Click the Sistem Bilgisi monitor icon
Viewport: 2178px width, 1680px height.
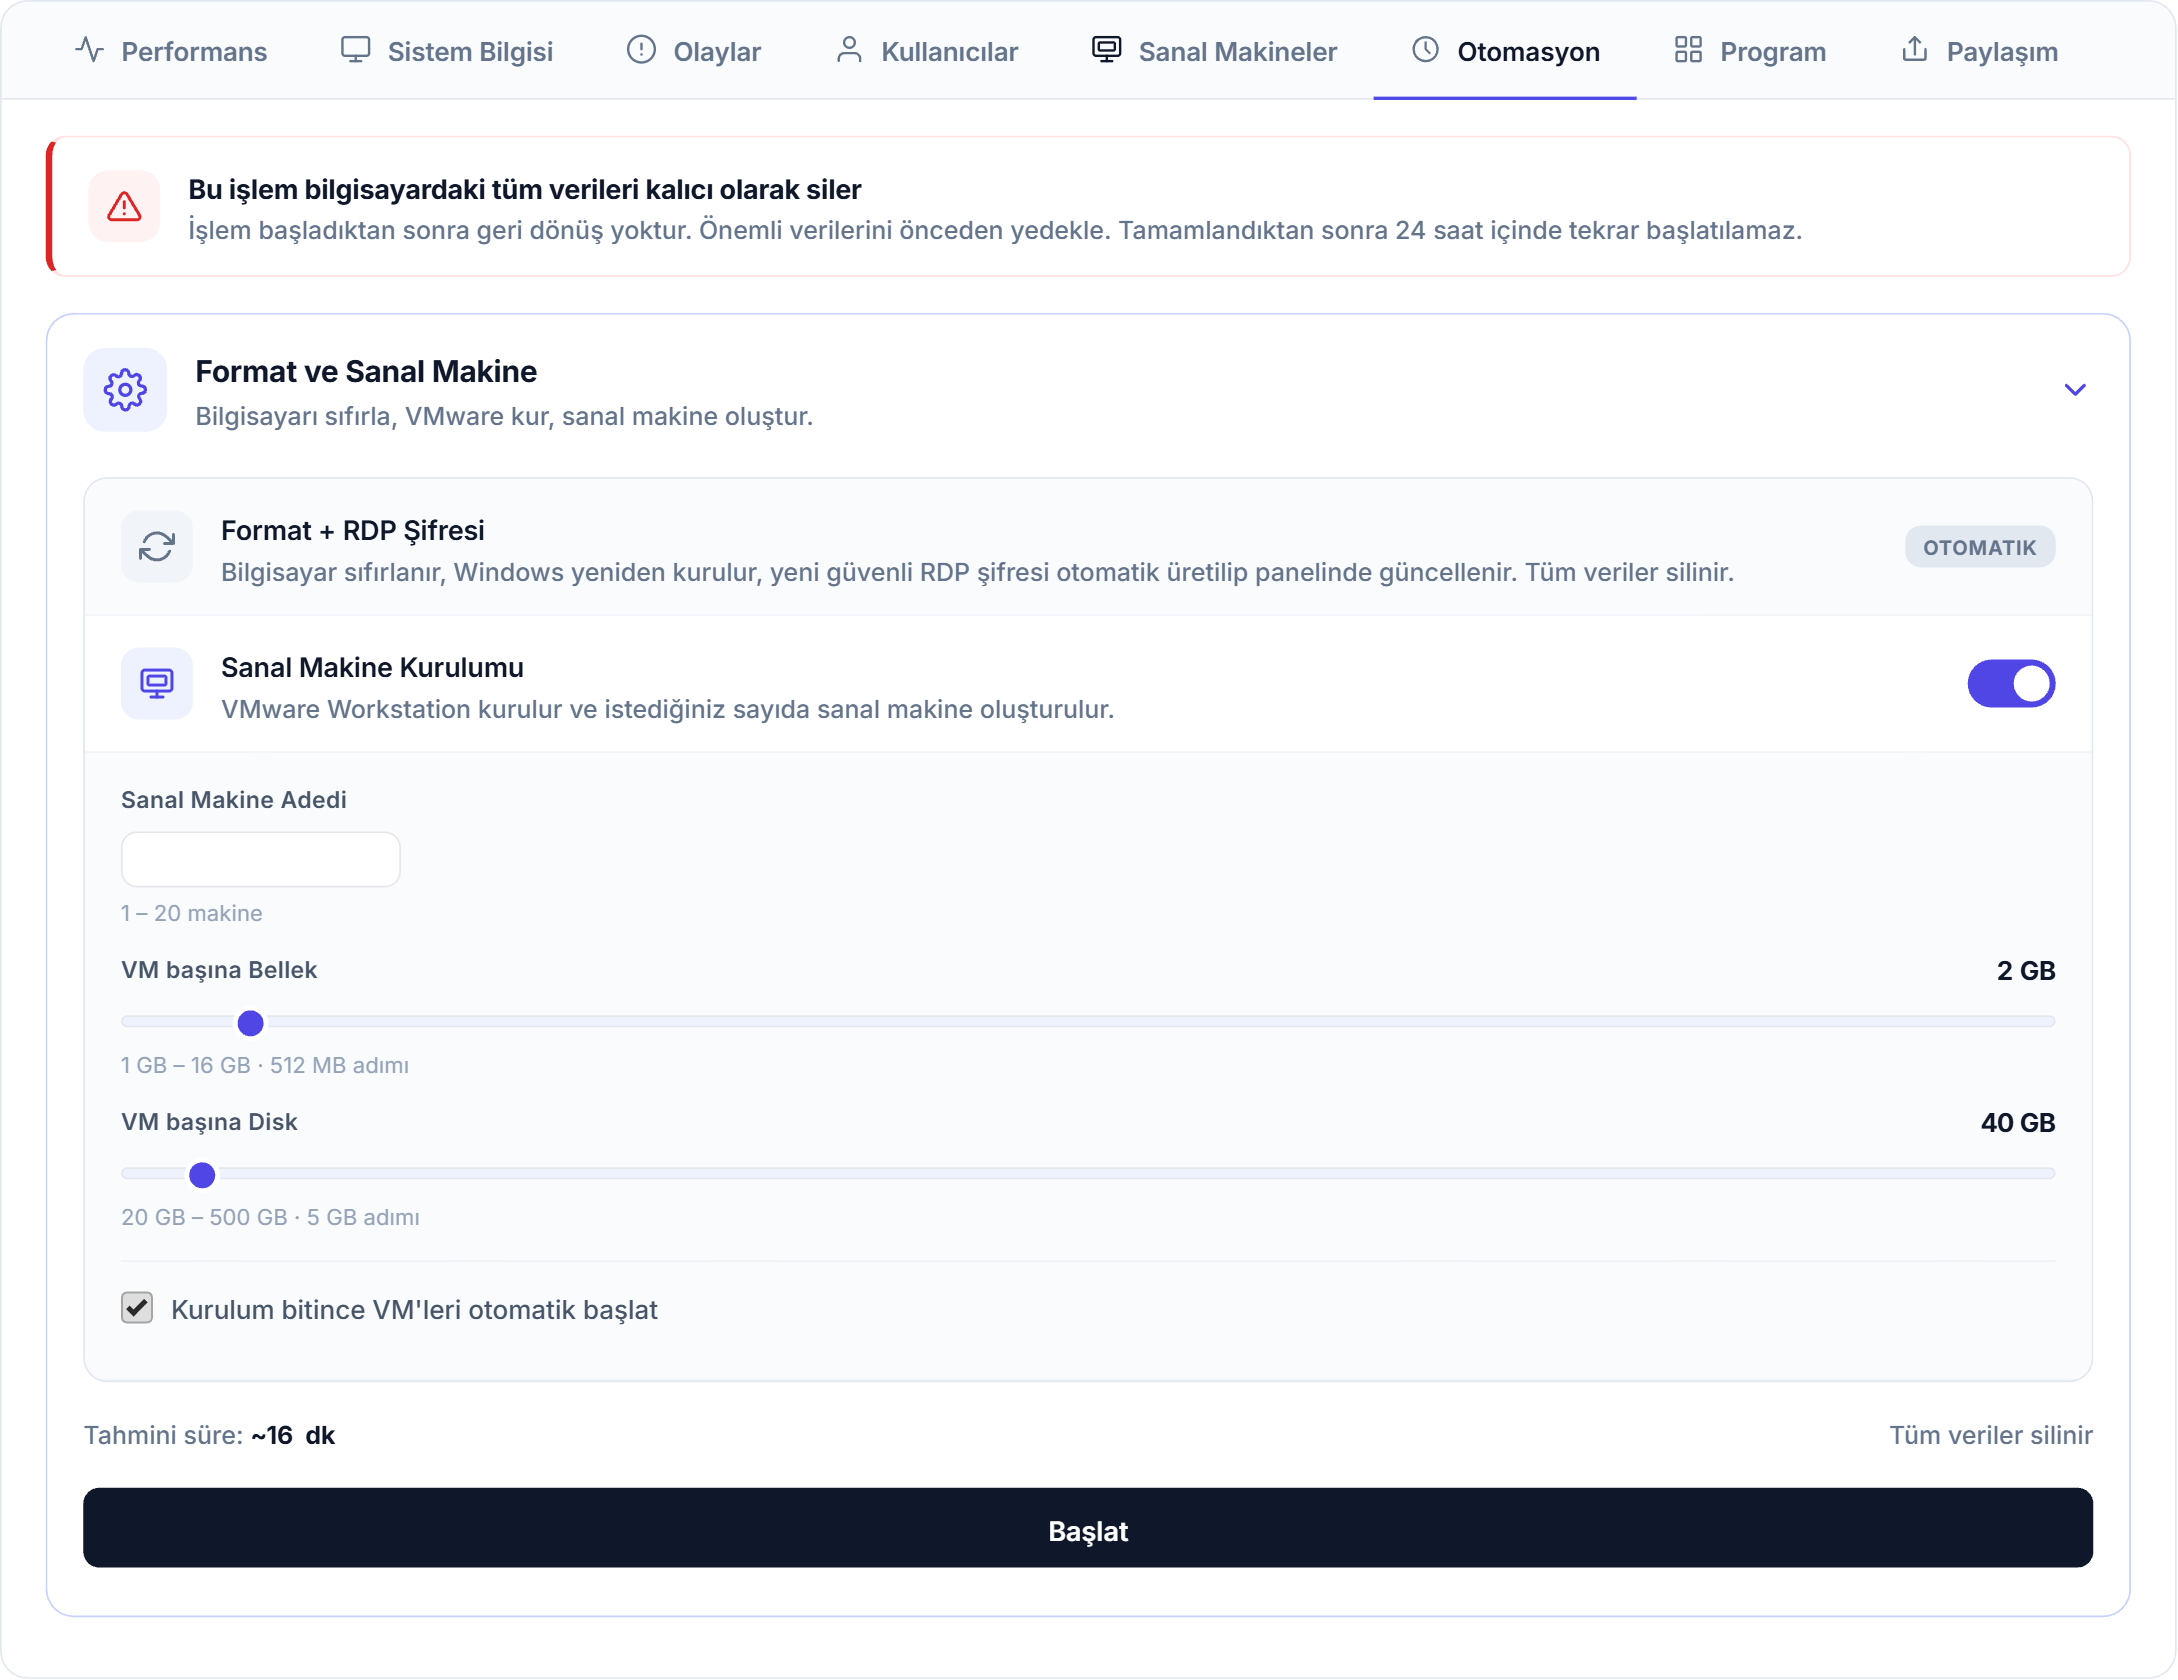coord(355,50)
